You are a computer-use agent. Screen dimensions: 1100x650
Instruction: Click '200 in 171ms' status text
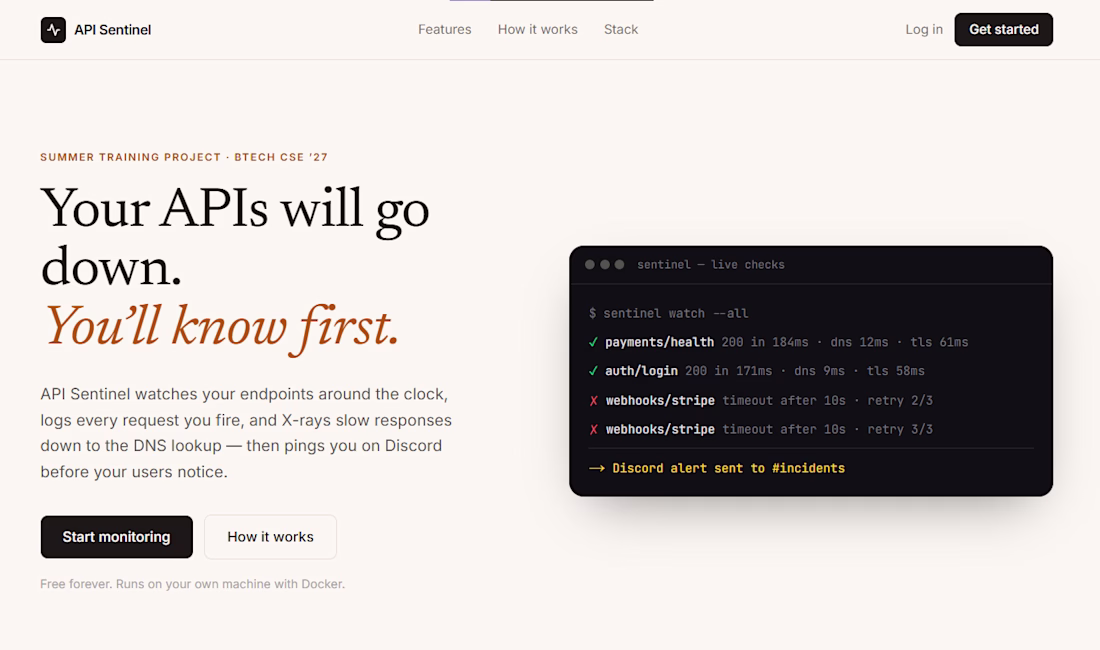point(728,371)
